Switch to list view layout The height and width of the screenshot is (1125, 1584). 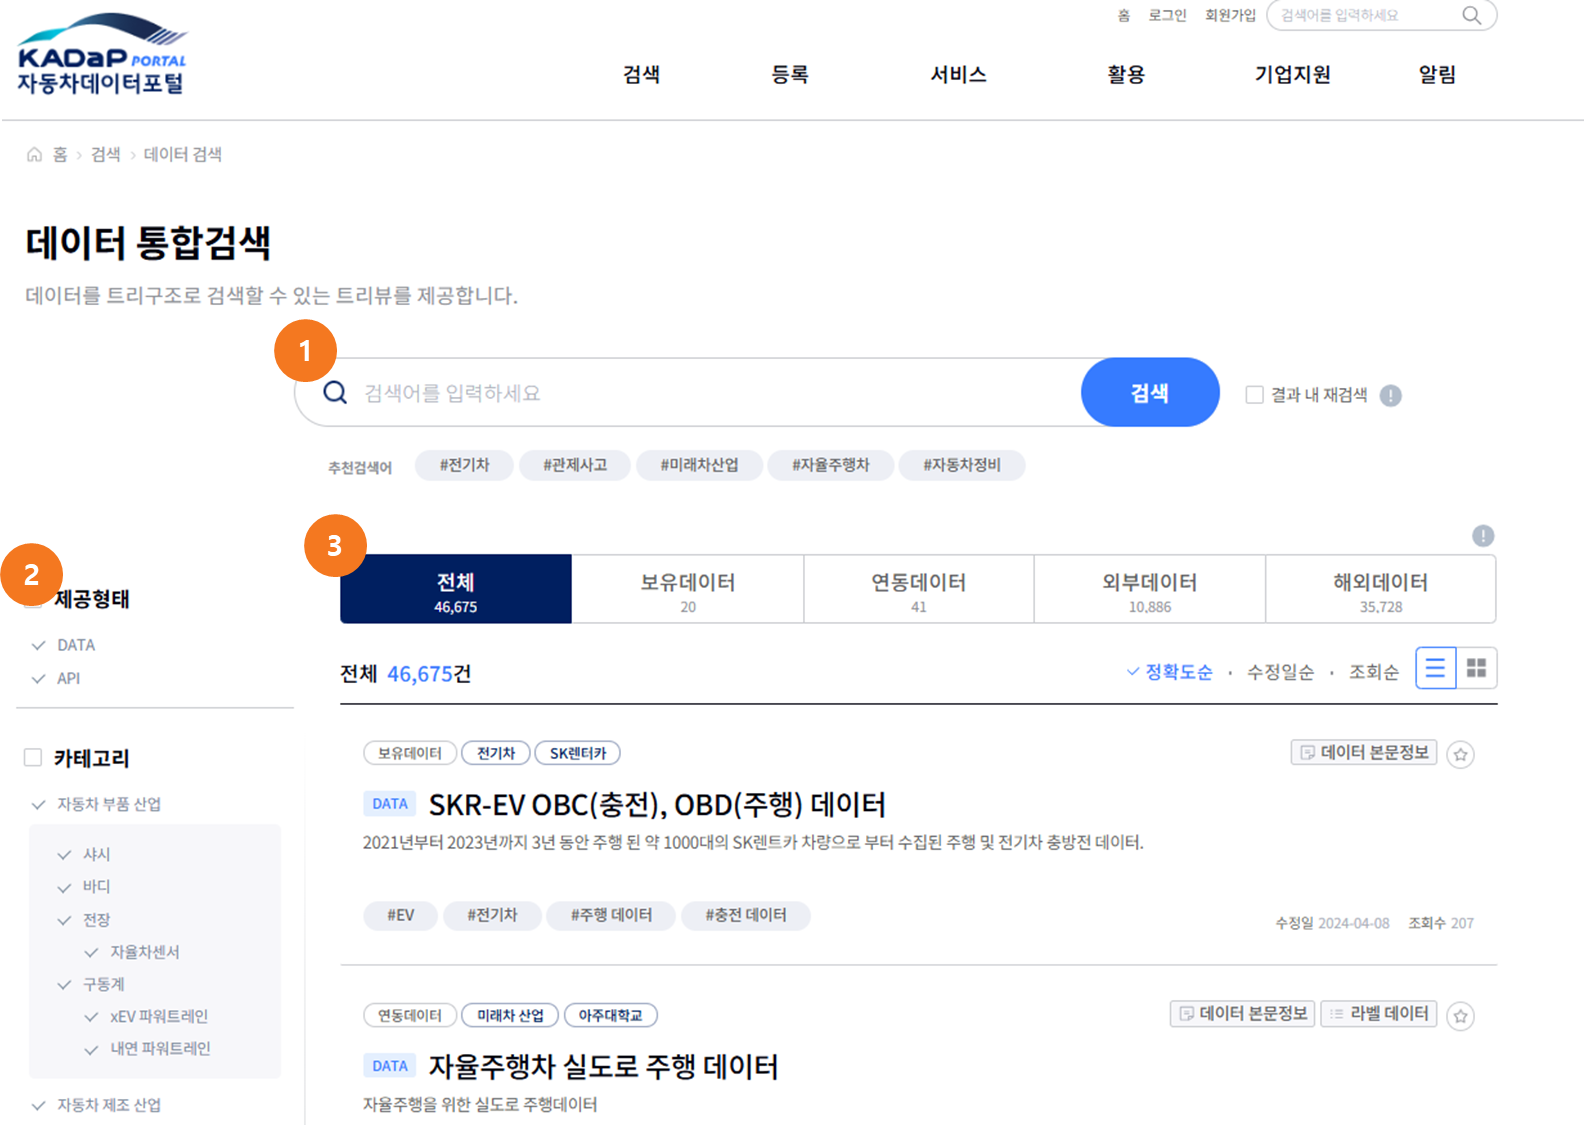1435,668
